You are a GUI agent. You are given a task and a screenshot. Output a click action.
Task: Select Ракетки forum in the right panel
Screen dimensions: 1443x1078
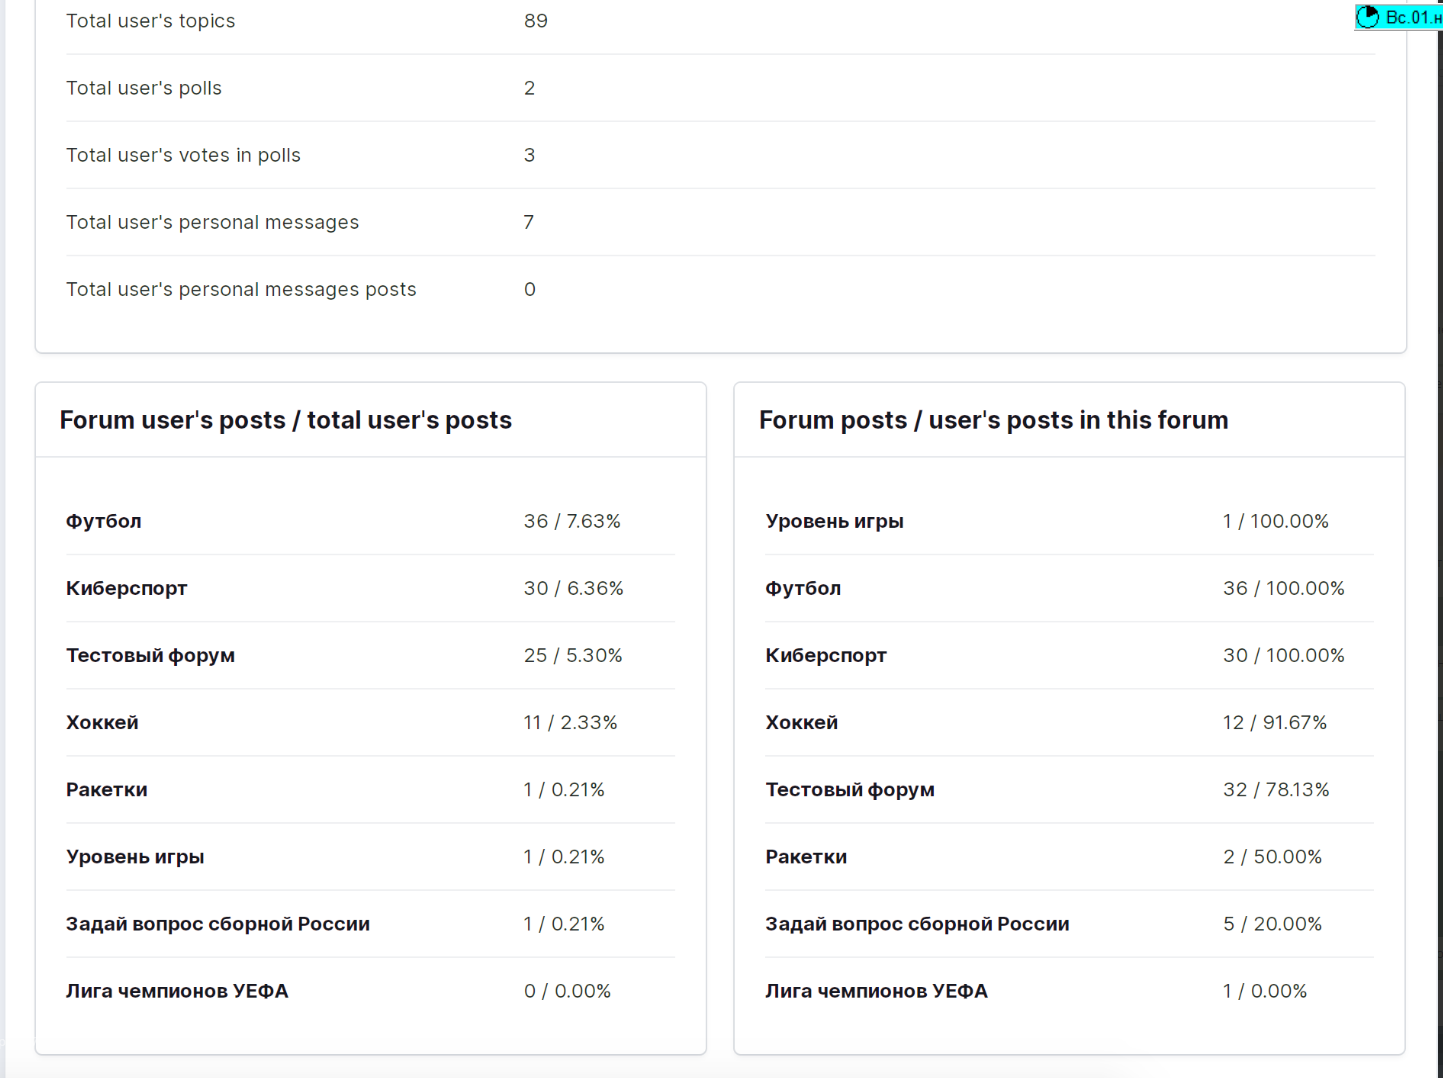point(806,856)
